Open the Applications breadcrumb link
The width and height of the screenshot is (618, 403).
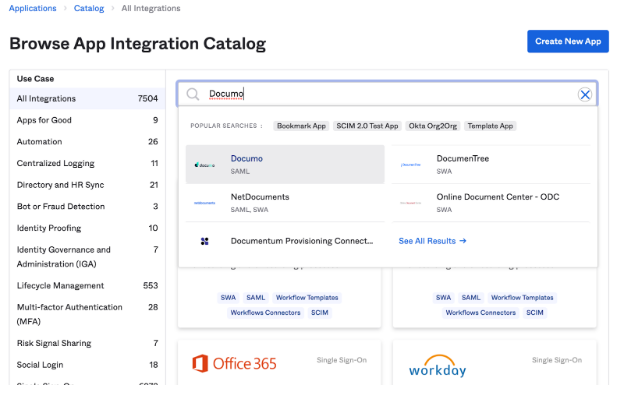coord(33,8)
